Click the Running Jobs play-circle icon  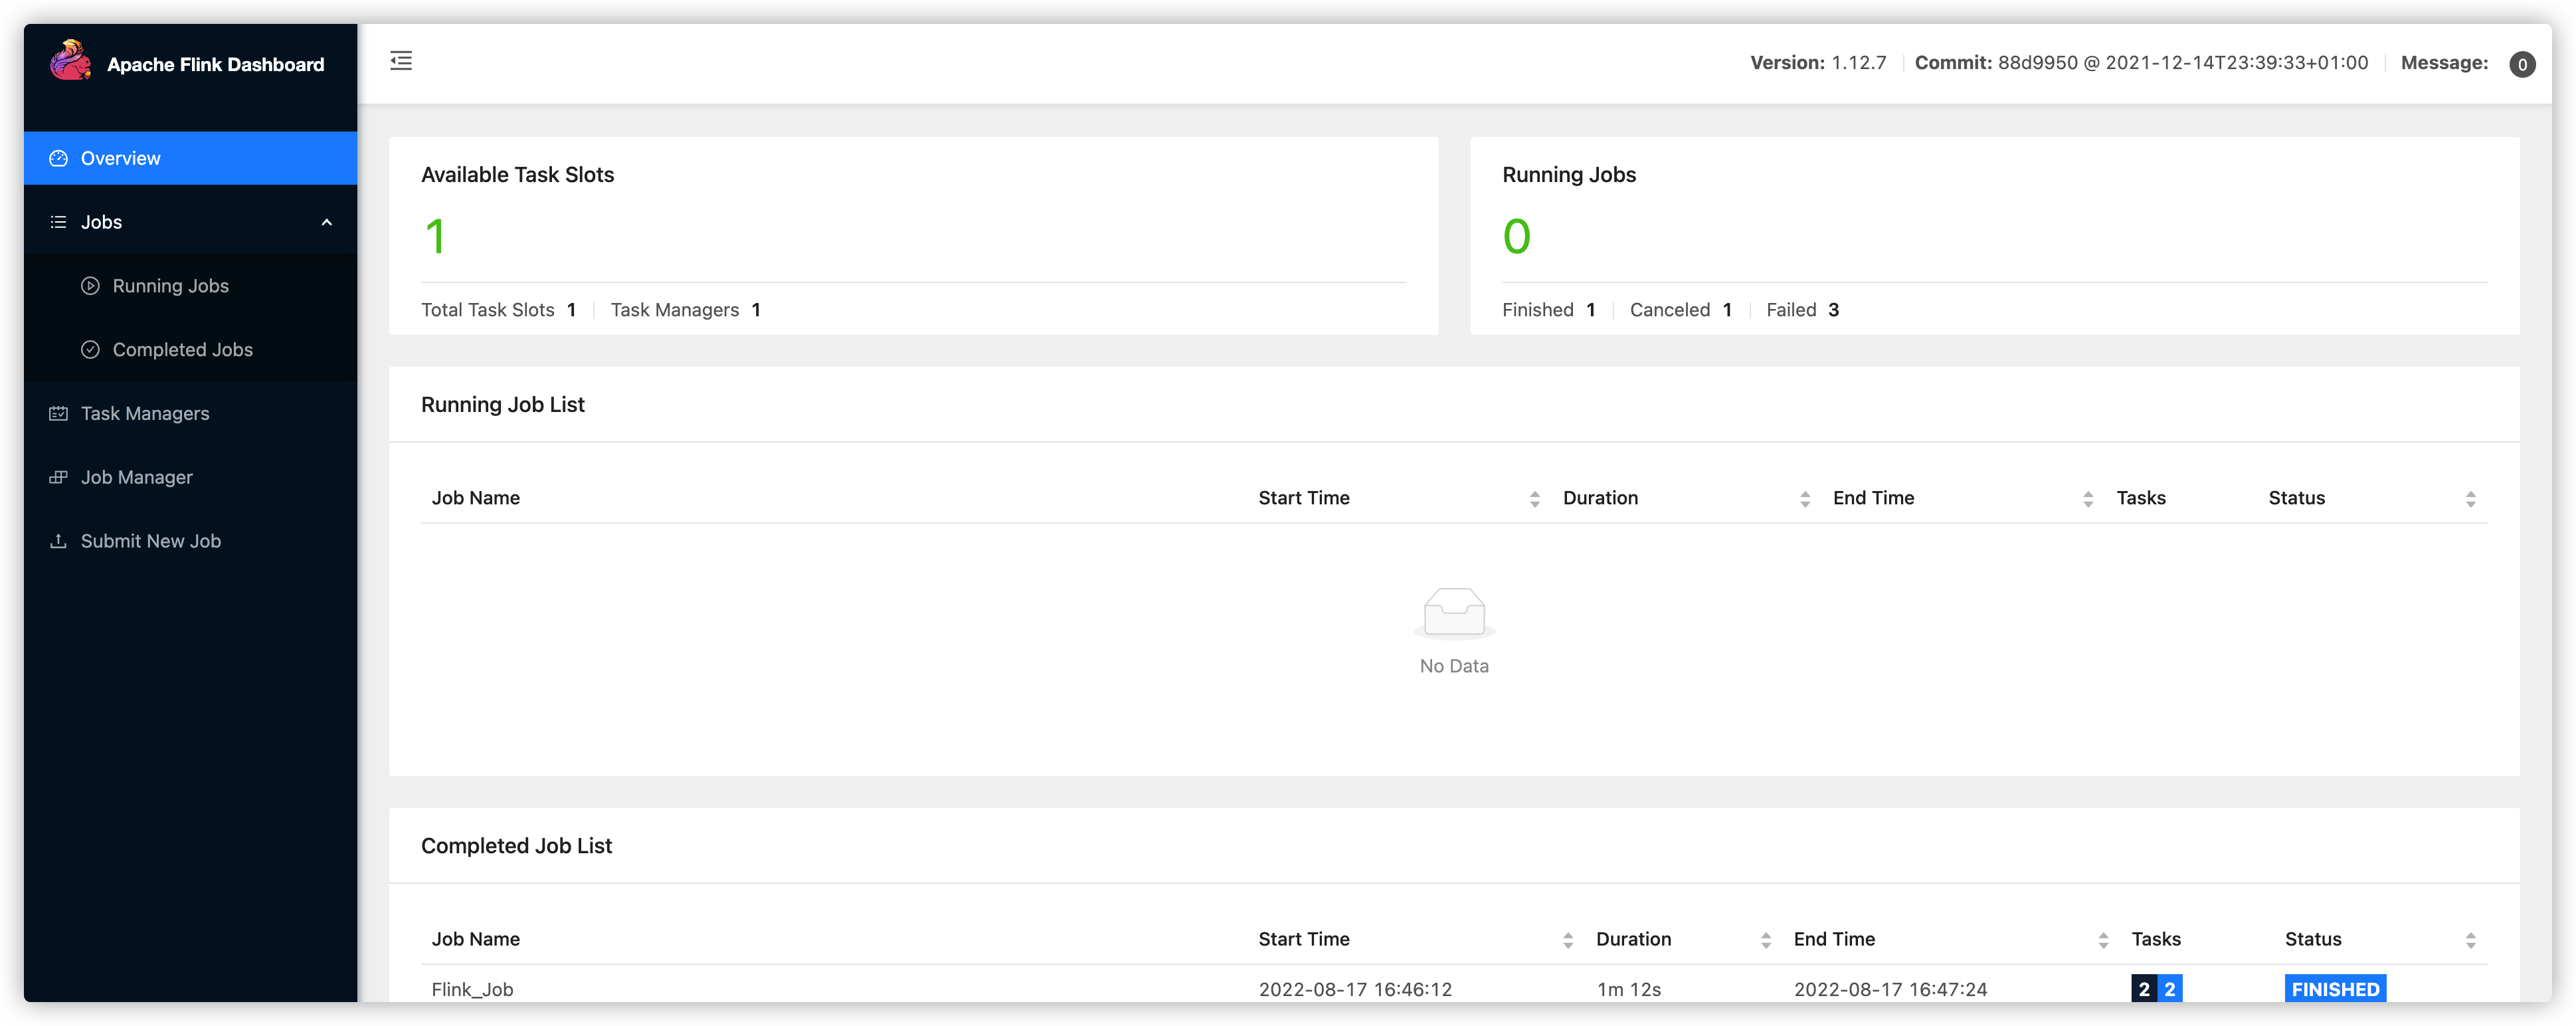point(90,286)
